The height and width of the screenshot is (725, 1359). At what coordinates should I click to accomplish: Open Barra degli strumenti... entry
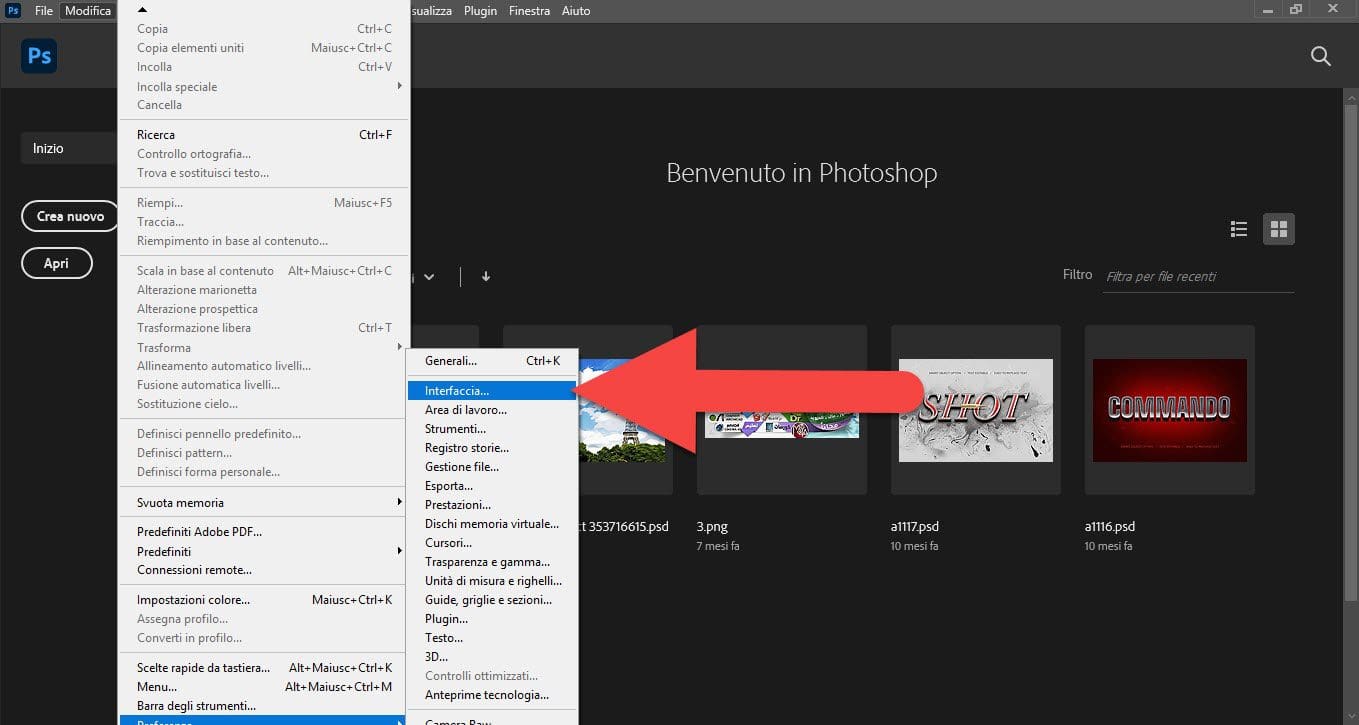[264, 706]
